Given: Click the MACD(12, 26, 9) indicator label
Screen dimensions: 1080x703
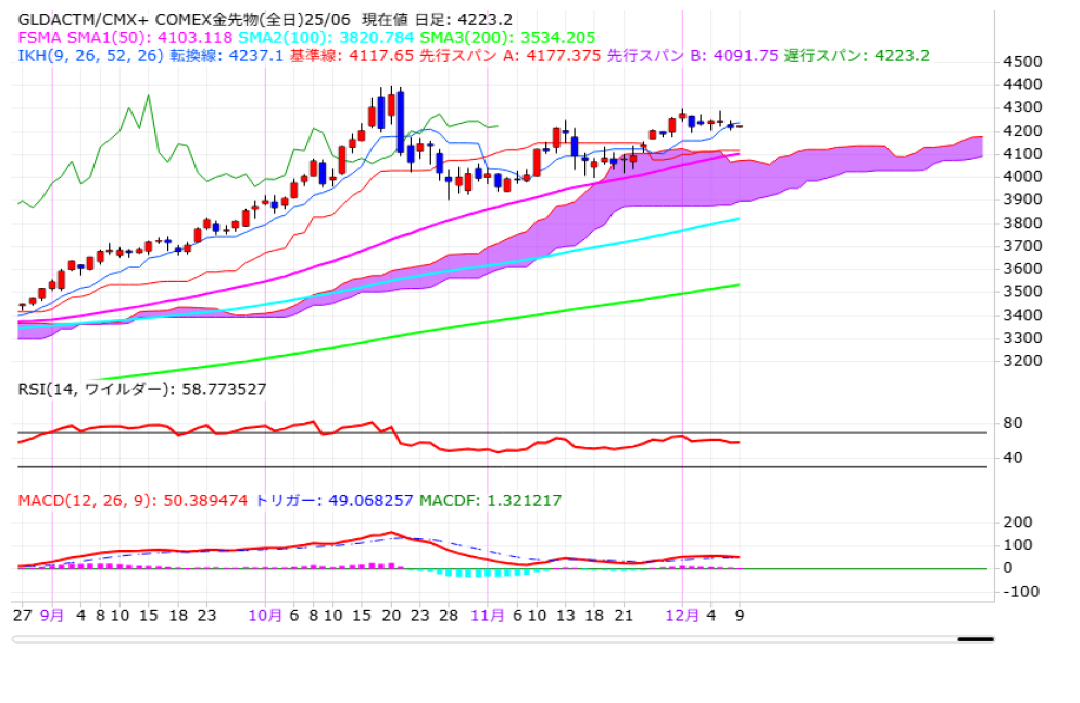Looking at the screenshot, I should click(x=85, y=500).
